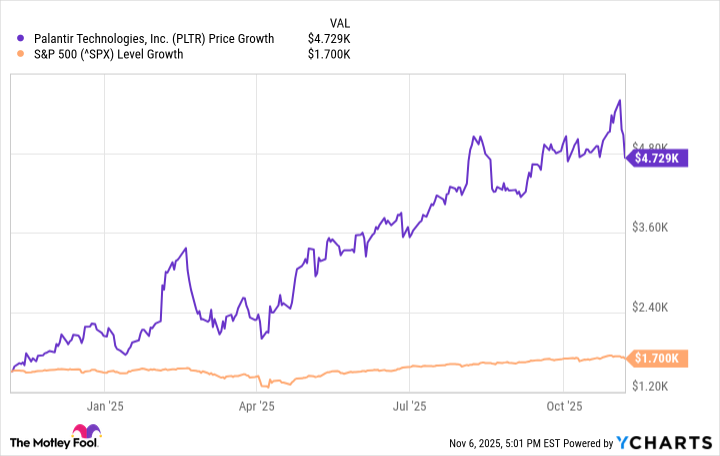Click The Motley Fool jester hat logo
This screenshot has width=720, height=456.
click(86, 431)
